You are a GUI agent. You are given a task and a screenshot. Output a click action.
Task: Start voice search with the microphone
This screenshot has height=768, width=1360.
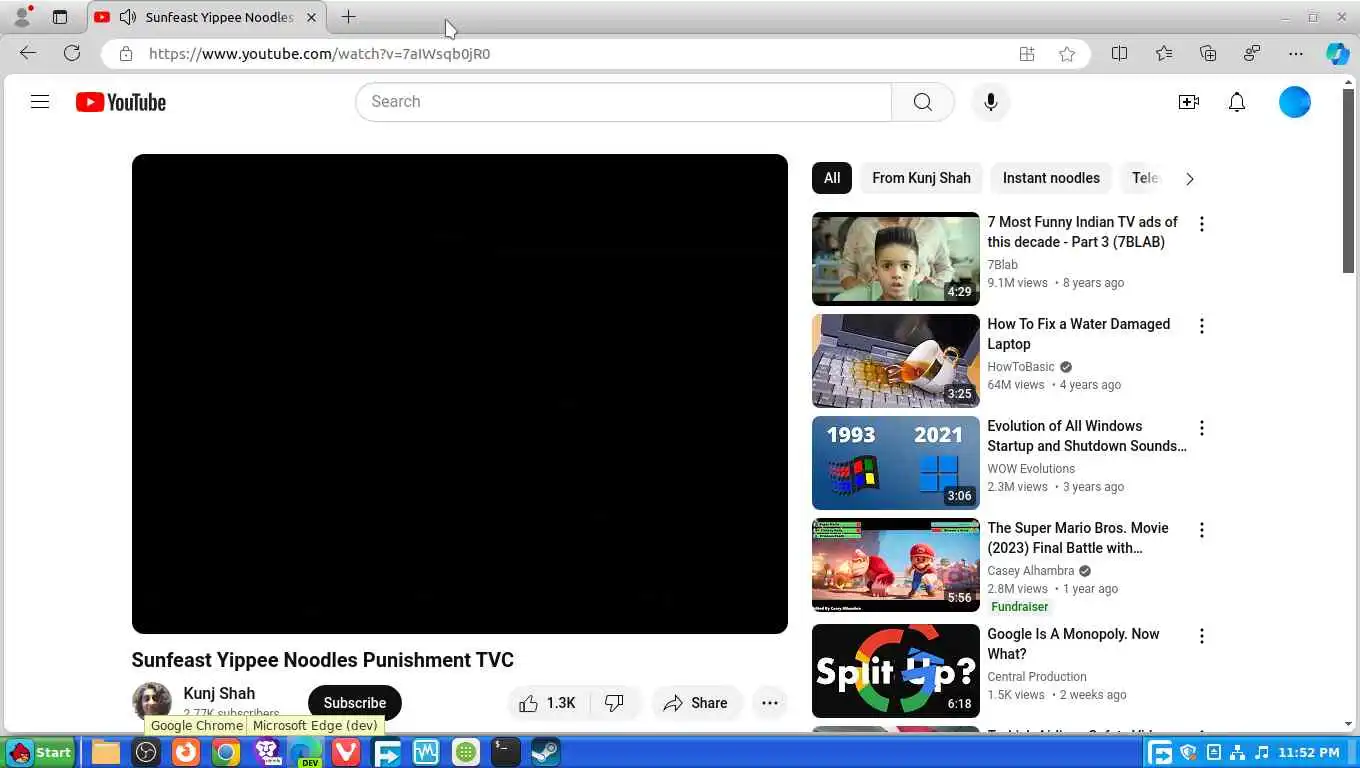coord(991,102)
